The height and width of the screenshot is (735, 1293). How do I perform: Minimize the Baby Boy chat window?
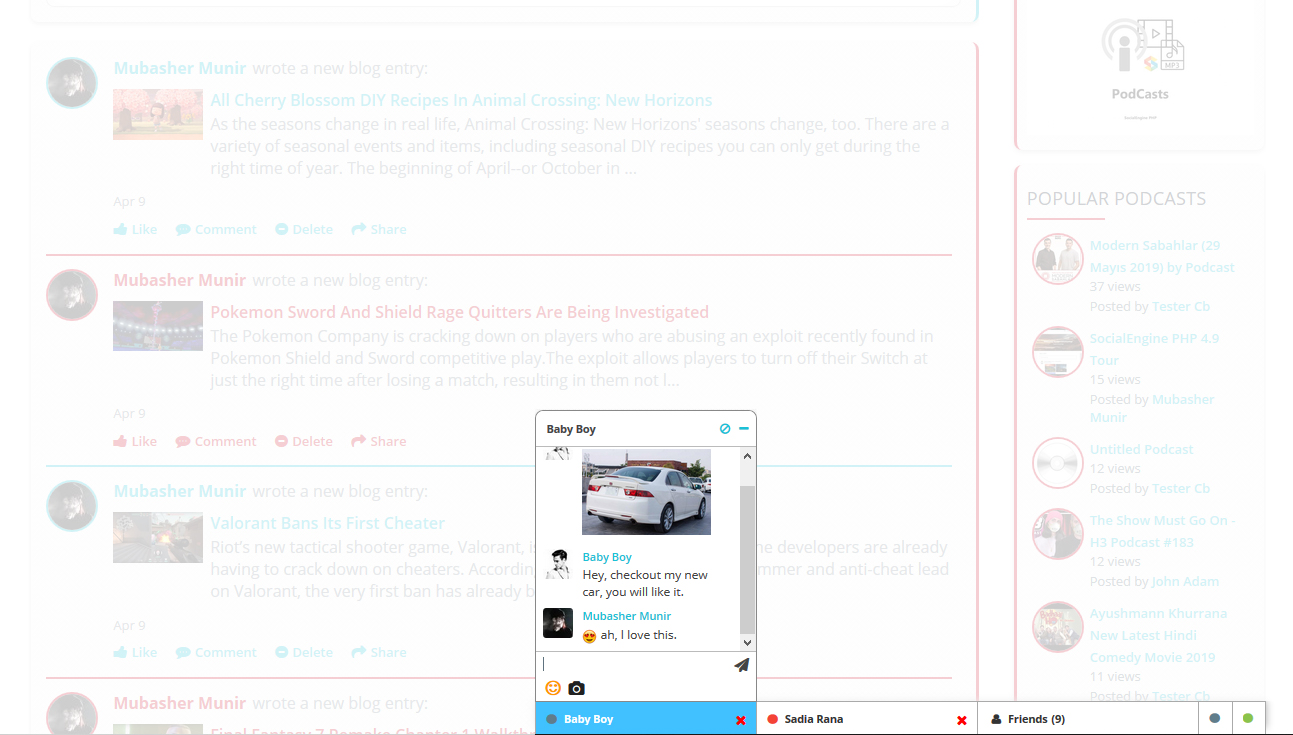click(744, 429)
